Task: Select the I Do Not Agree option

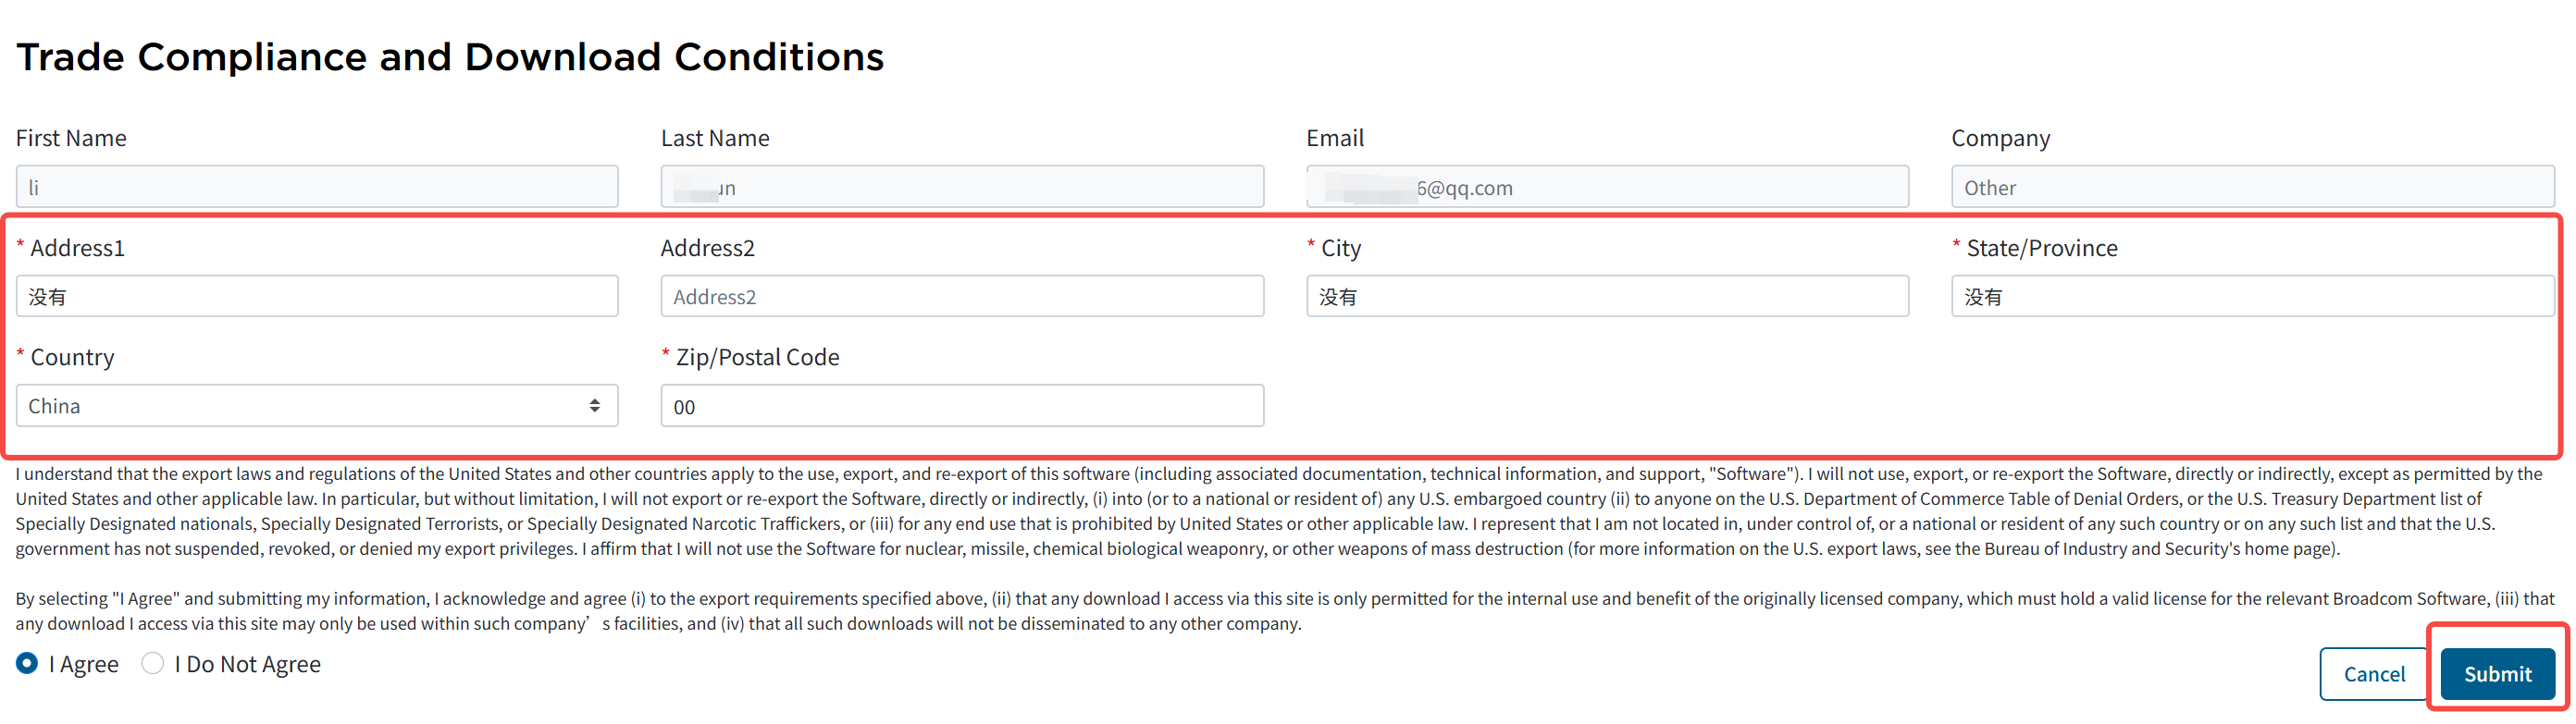Action: click(x=152, y=663)
